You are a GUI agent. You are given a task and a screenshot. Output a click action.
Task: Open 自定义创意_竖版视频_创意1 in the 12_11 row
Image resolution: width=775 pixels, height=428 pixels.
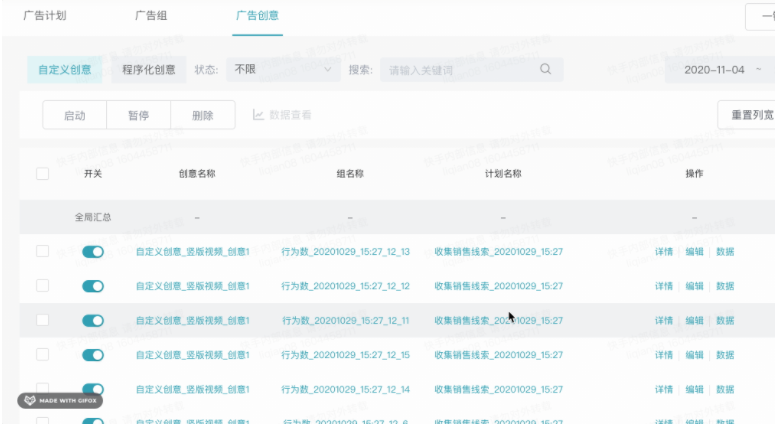[x=193, y=320]
